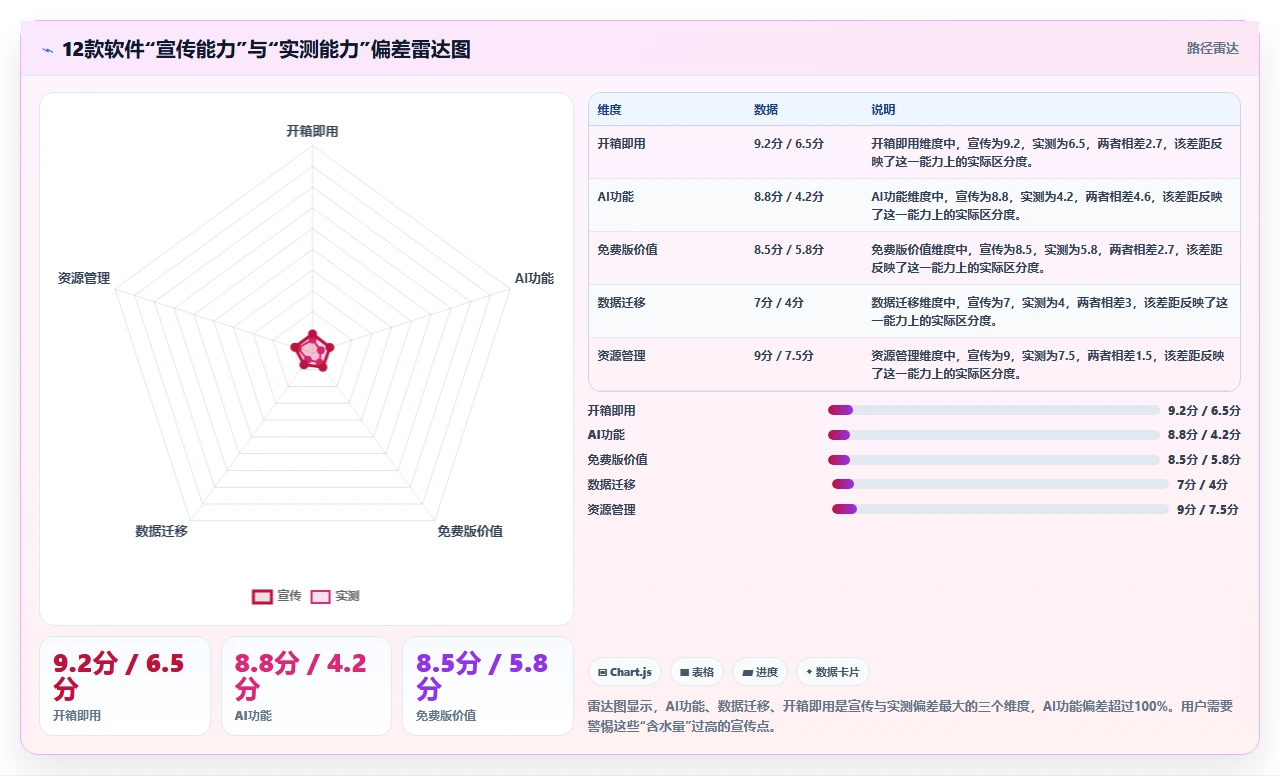Click the 免费版价值 progress bar
The width and height of the screenshot is (1280, 776).
pos(994,460)
